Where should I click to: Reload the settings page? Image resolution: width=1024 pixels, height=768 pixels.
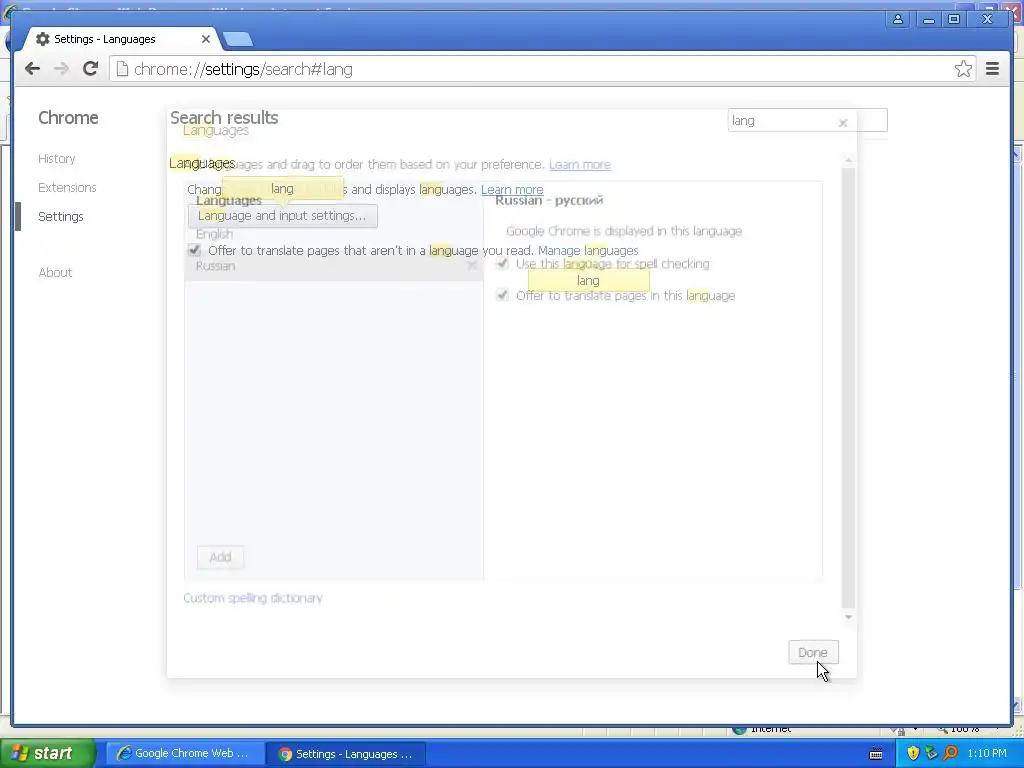(90, 69)
